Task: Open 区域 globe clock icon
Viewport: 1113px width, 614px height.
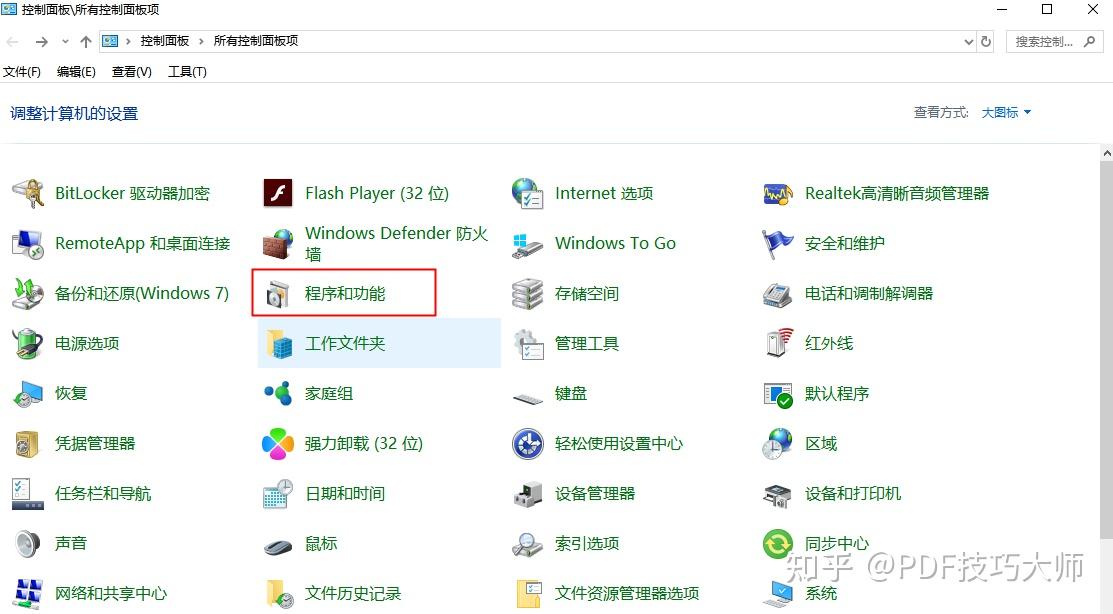Action: (778, 444)
